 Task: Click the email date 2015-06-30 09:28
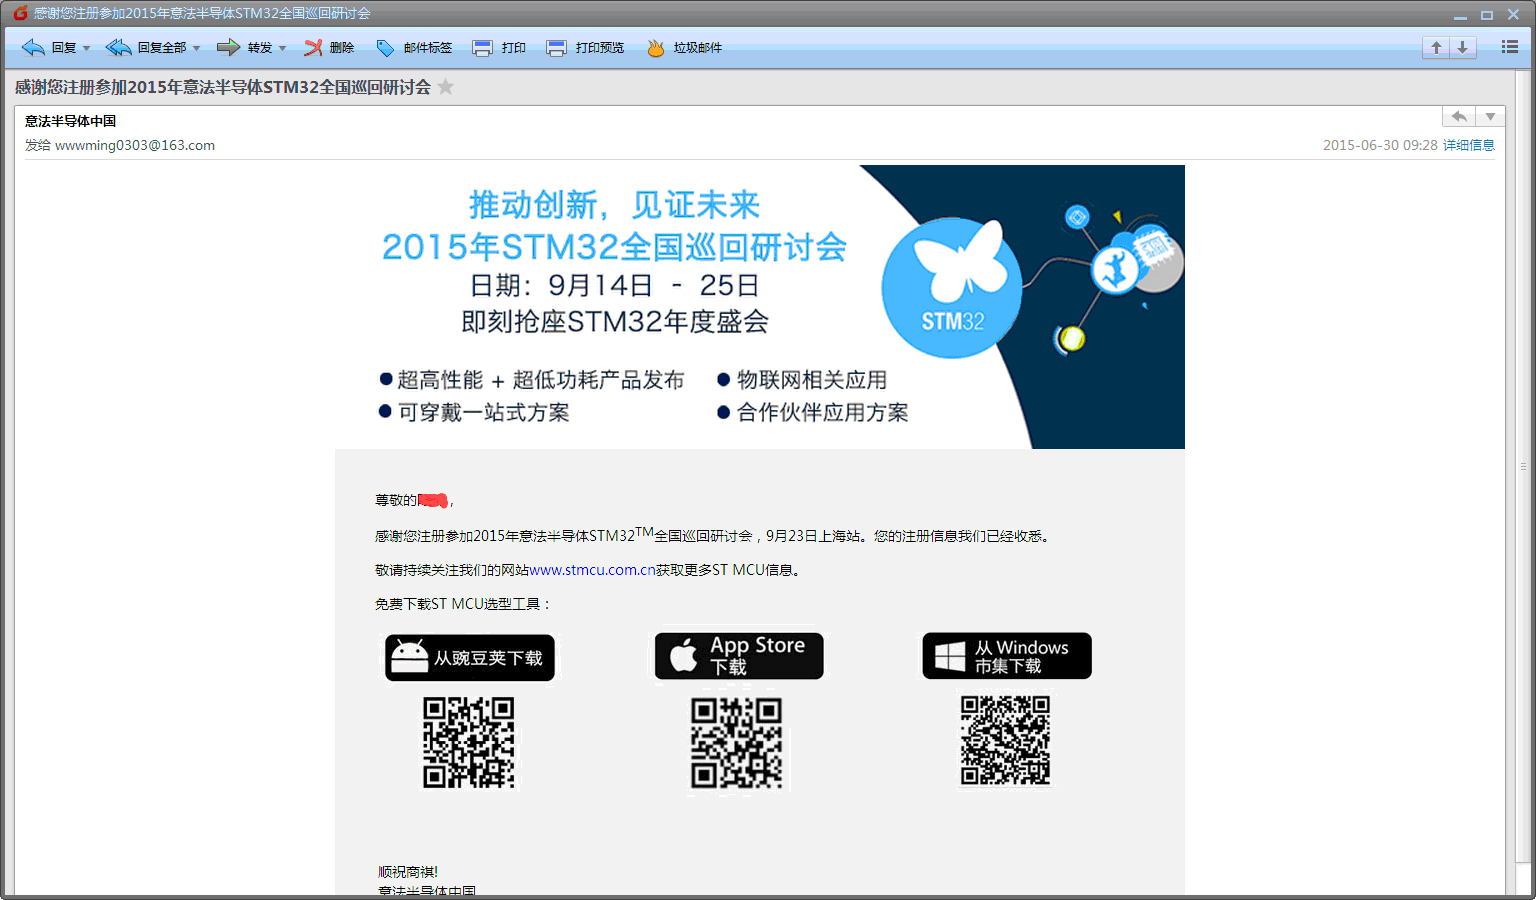(1380, 145)
